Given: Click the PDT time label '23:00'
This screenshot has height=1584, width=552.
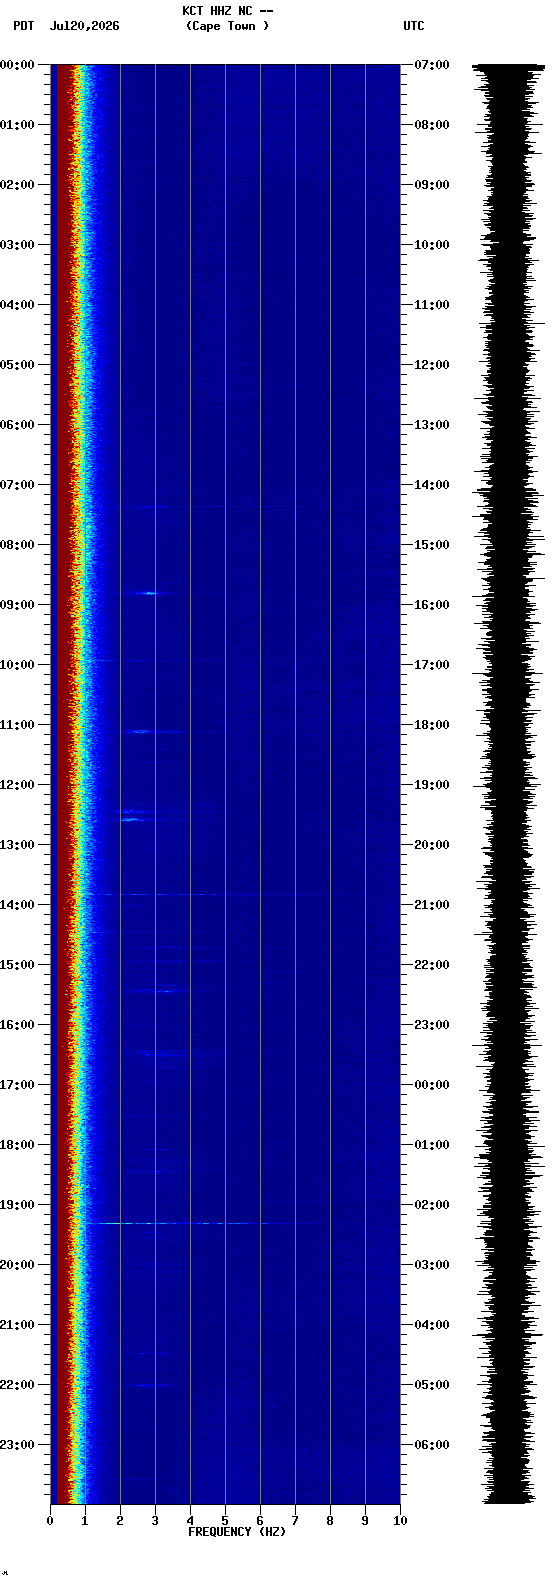Looking at the screenshot, I should 17,1445.
